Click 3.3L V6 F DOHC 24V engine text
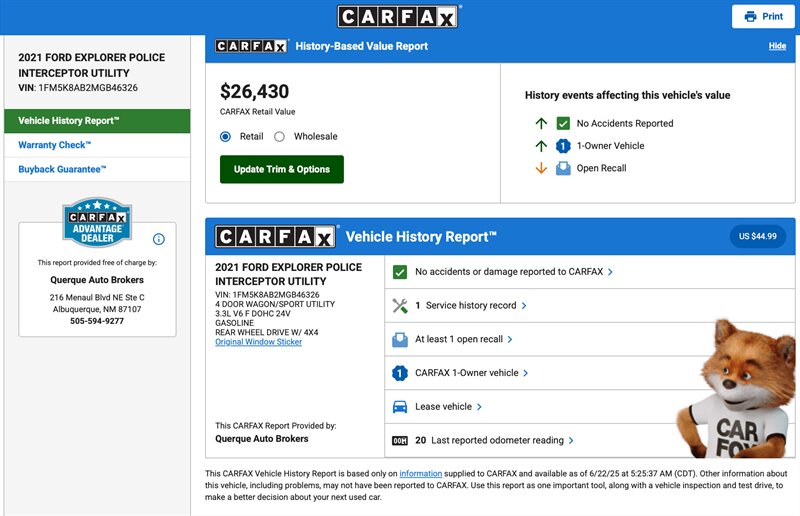800x516 pixels. [253, 313]
